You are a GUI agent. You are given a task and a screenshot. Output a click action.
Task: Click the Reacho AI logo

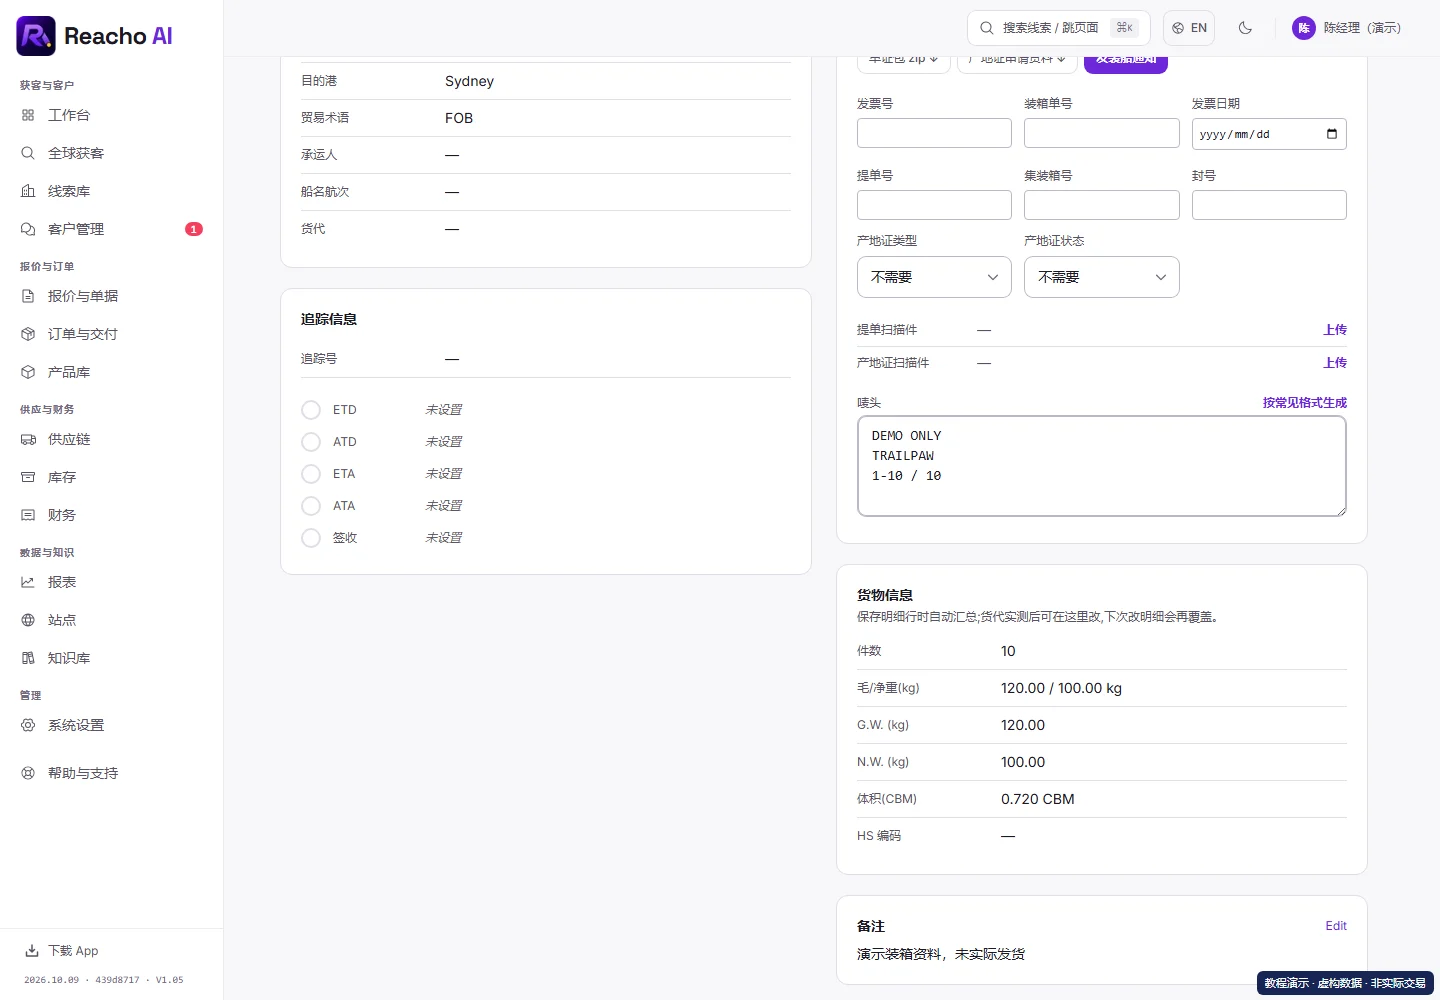pos(94,36)
